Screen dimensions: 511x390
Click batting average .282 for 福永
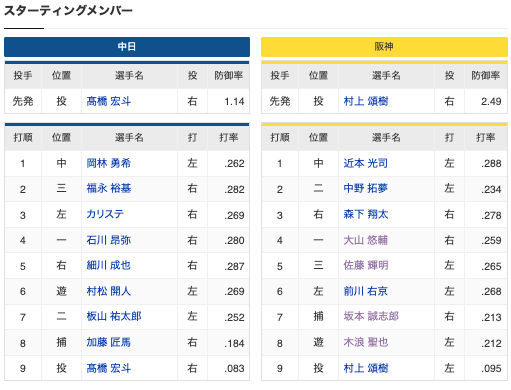point(234,189)
